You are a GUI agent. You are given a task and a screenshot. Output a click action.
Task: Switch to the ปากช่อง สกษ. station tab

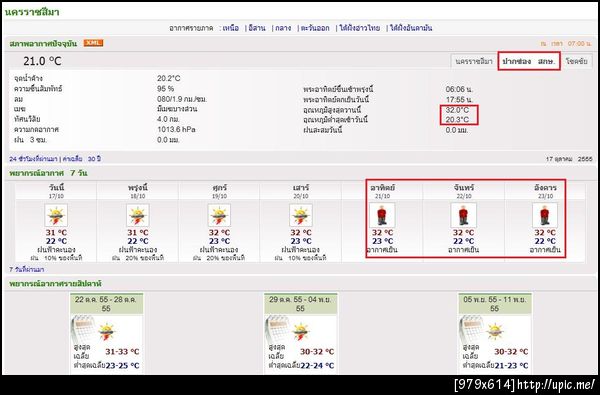pyautogui.click(x=529, y=61)
